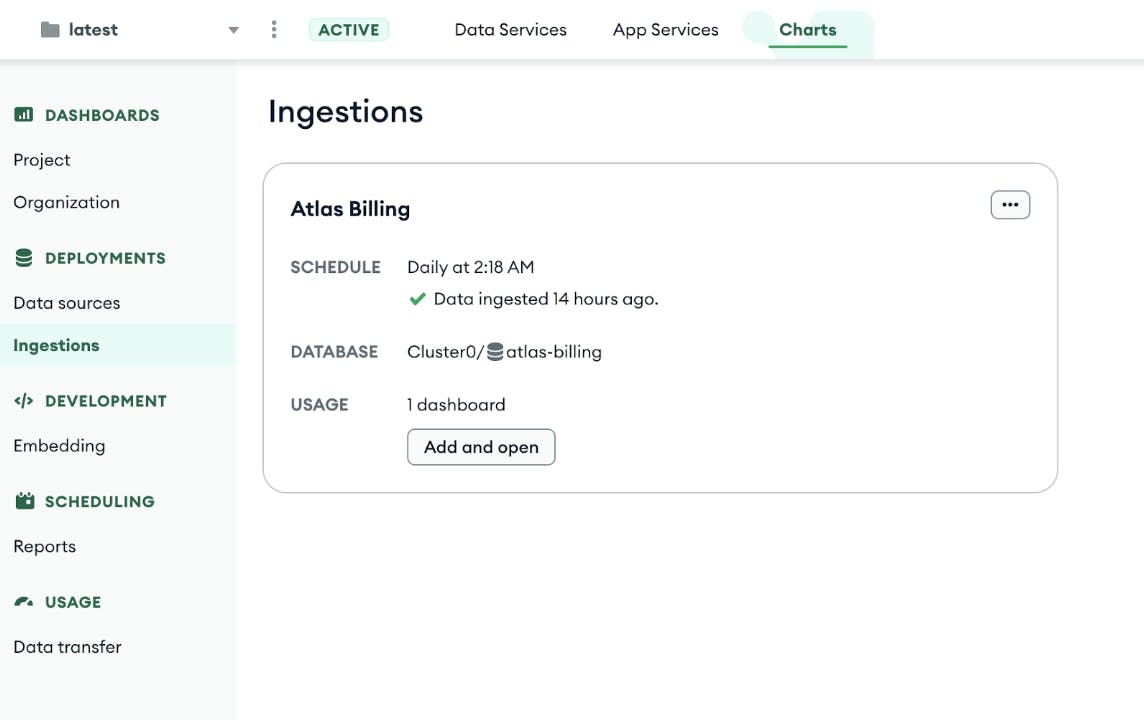Open Data sources in the sidebar
This screenshot has width=1144, height=720.
tap(67, 303)
